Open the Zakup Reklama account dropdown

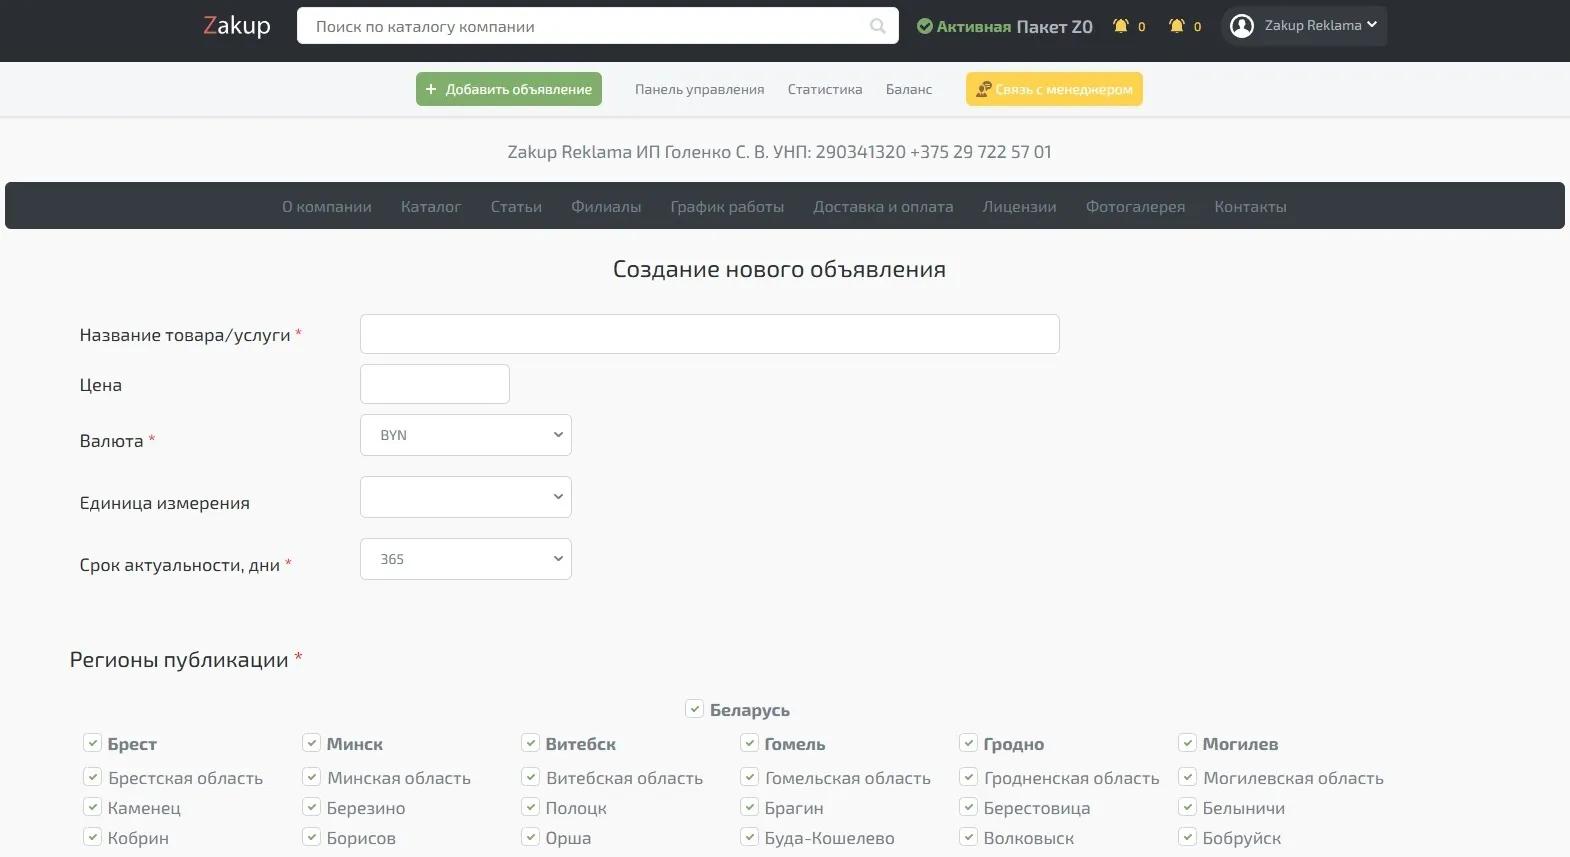[1305, 26]
